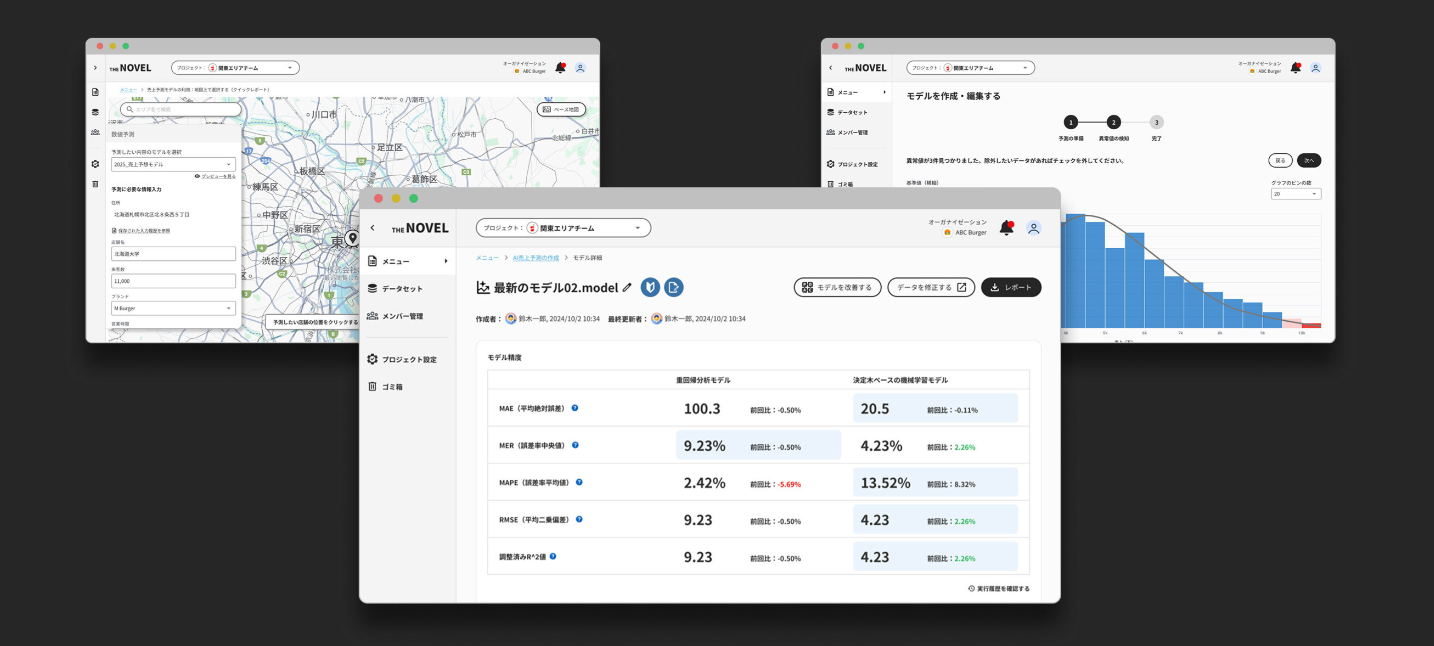Click the map location pin marker

(353, 239)
